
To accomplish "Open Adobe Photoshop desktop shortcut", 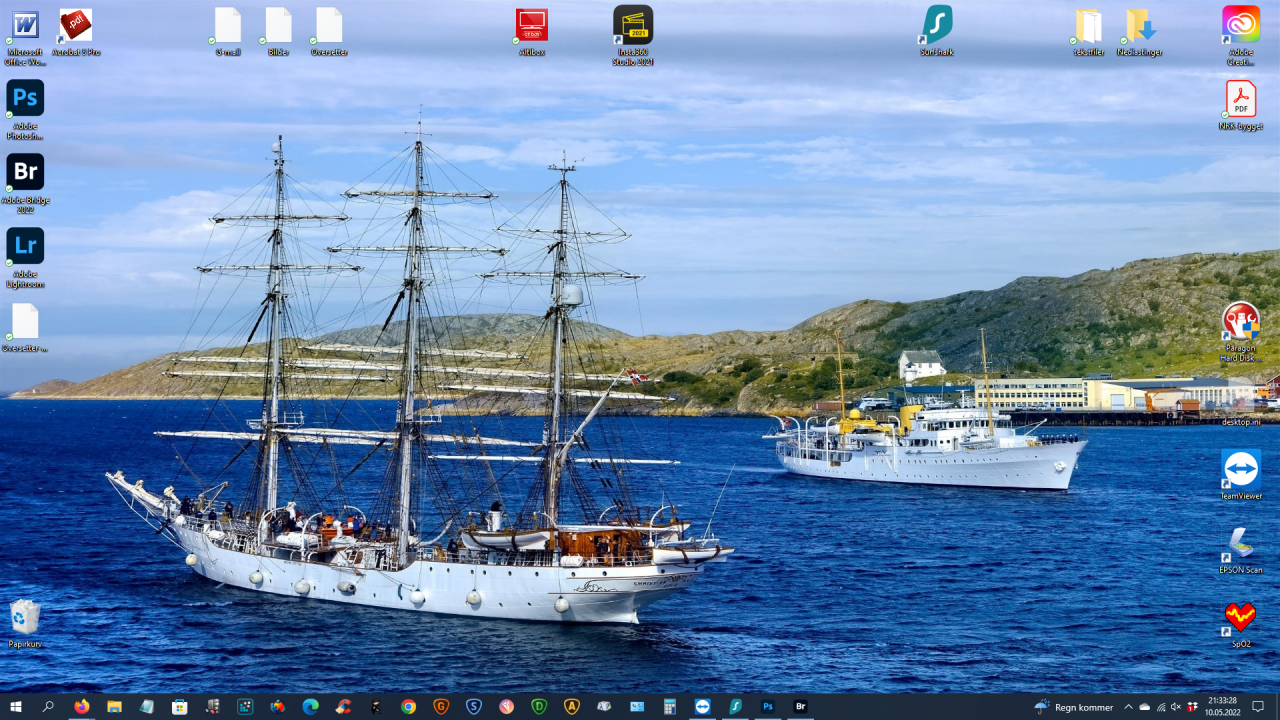I will [x=25, y=99].
